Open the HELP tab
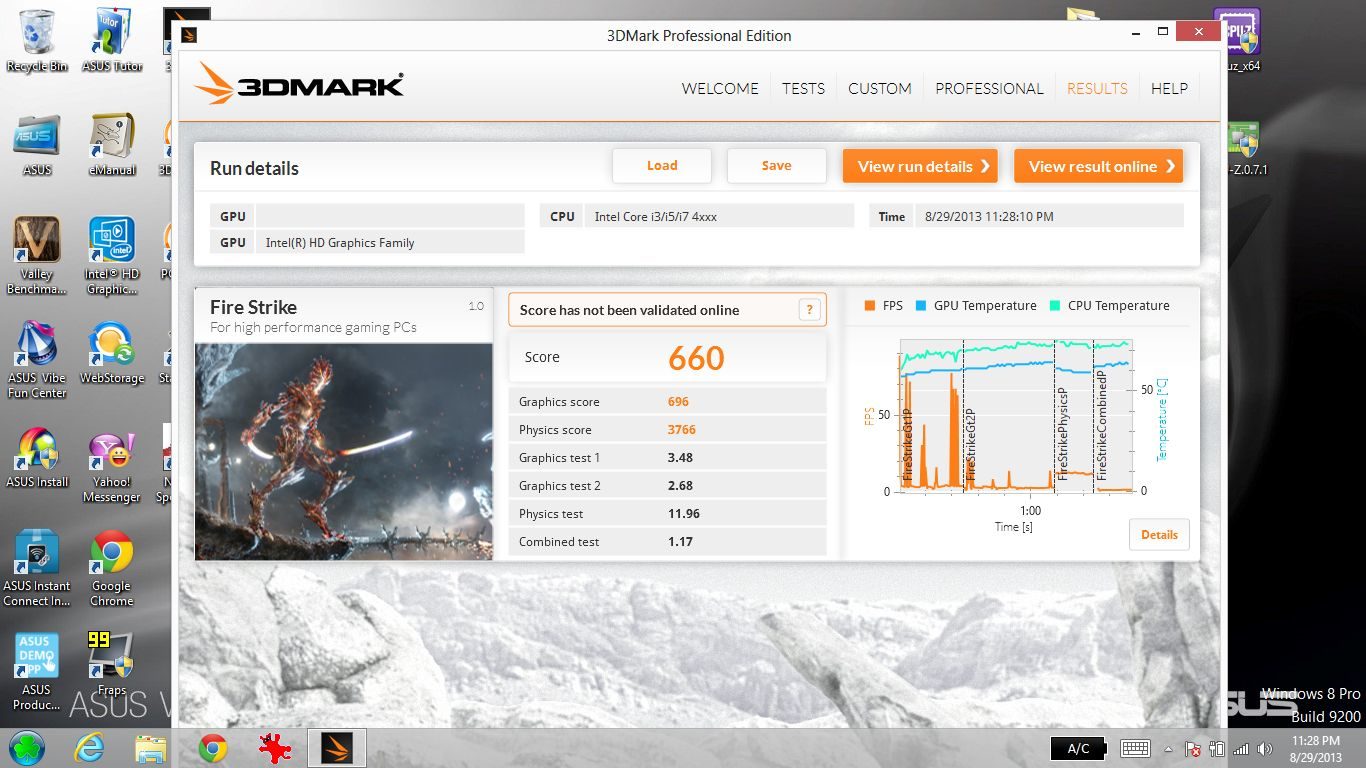Image resolution: width=1366 pixels, height=768 pixels. click(1169, 88)
